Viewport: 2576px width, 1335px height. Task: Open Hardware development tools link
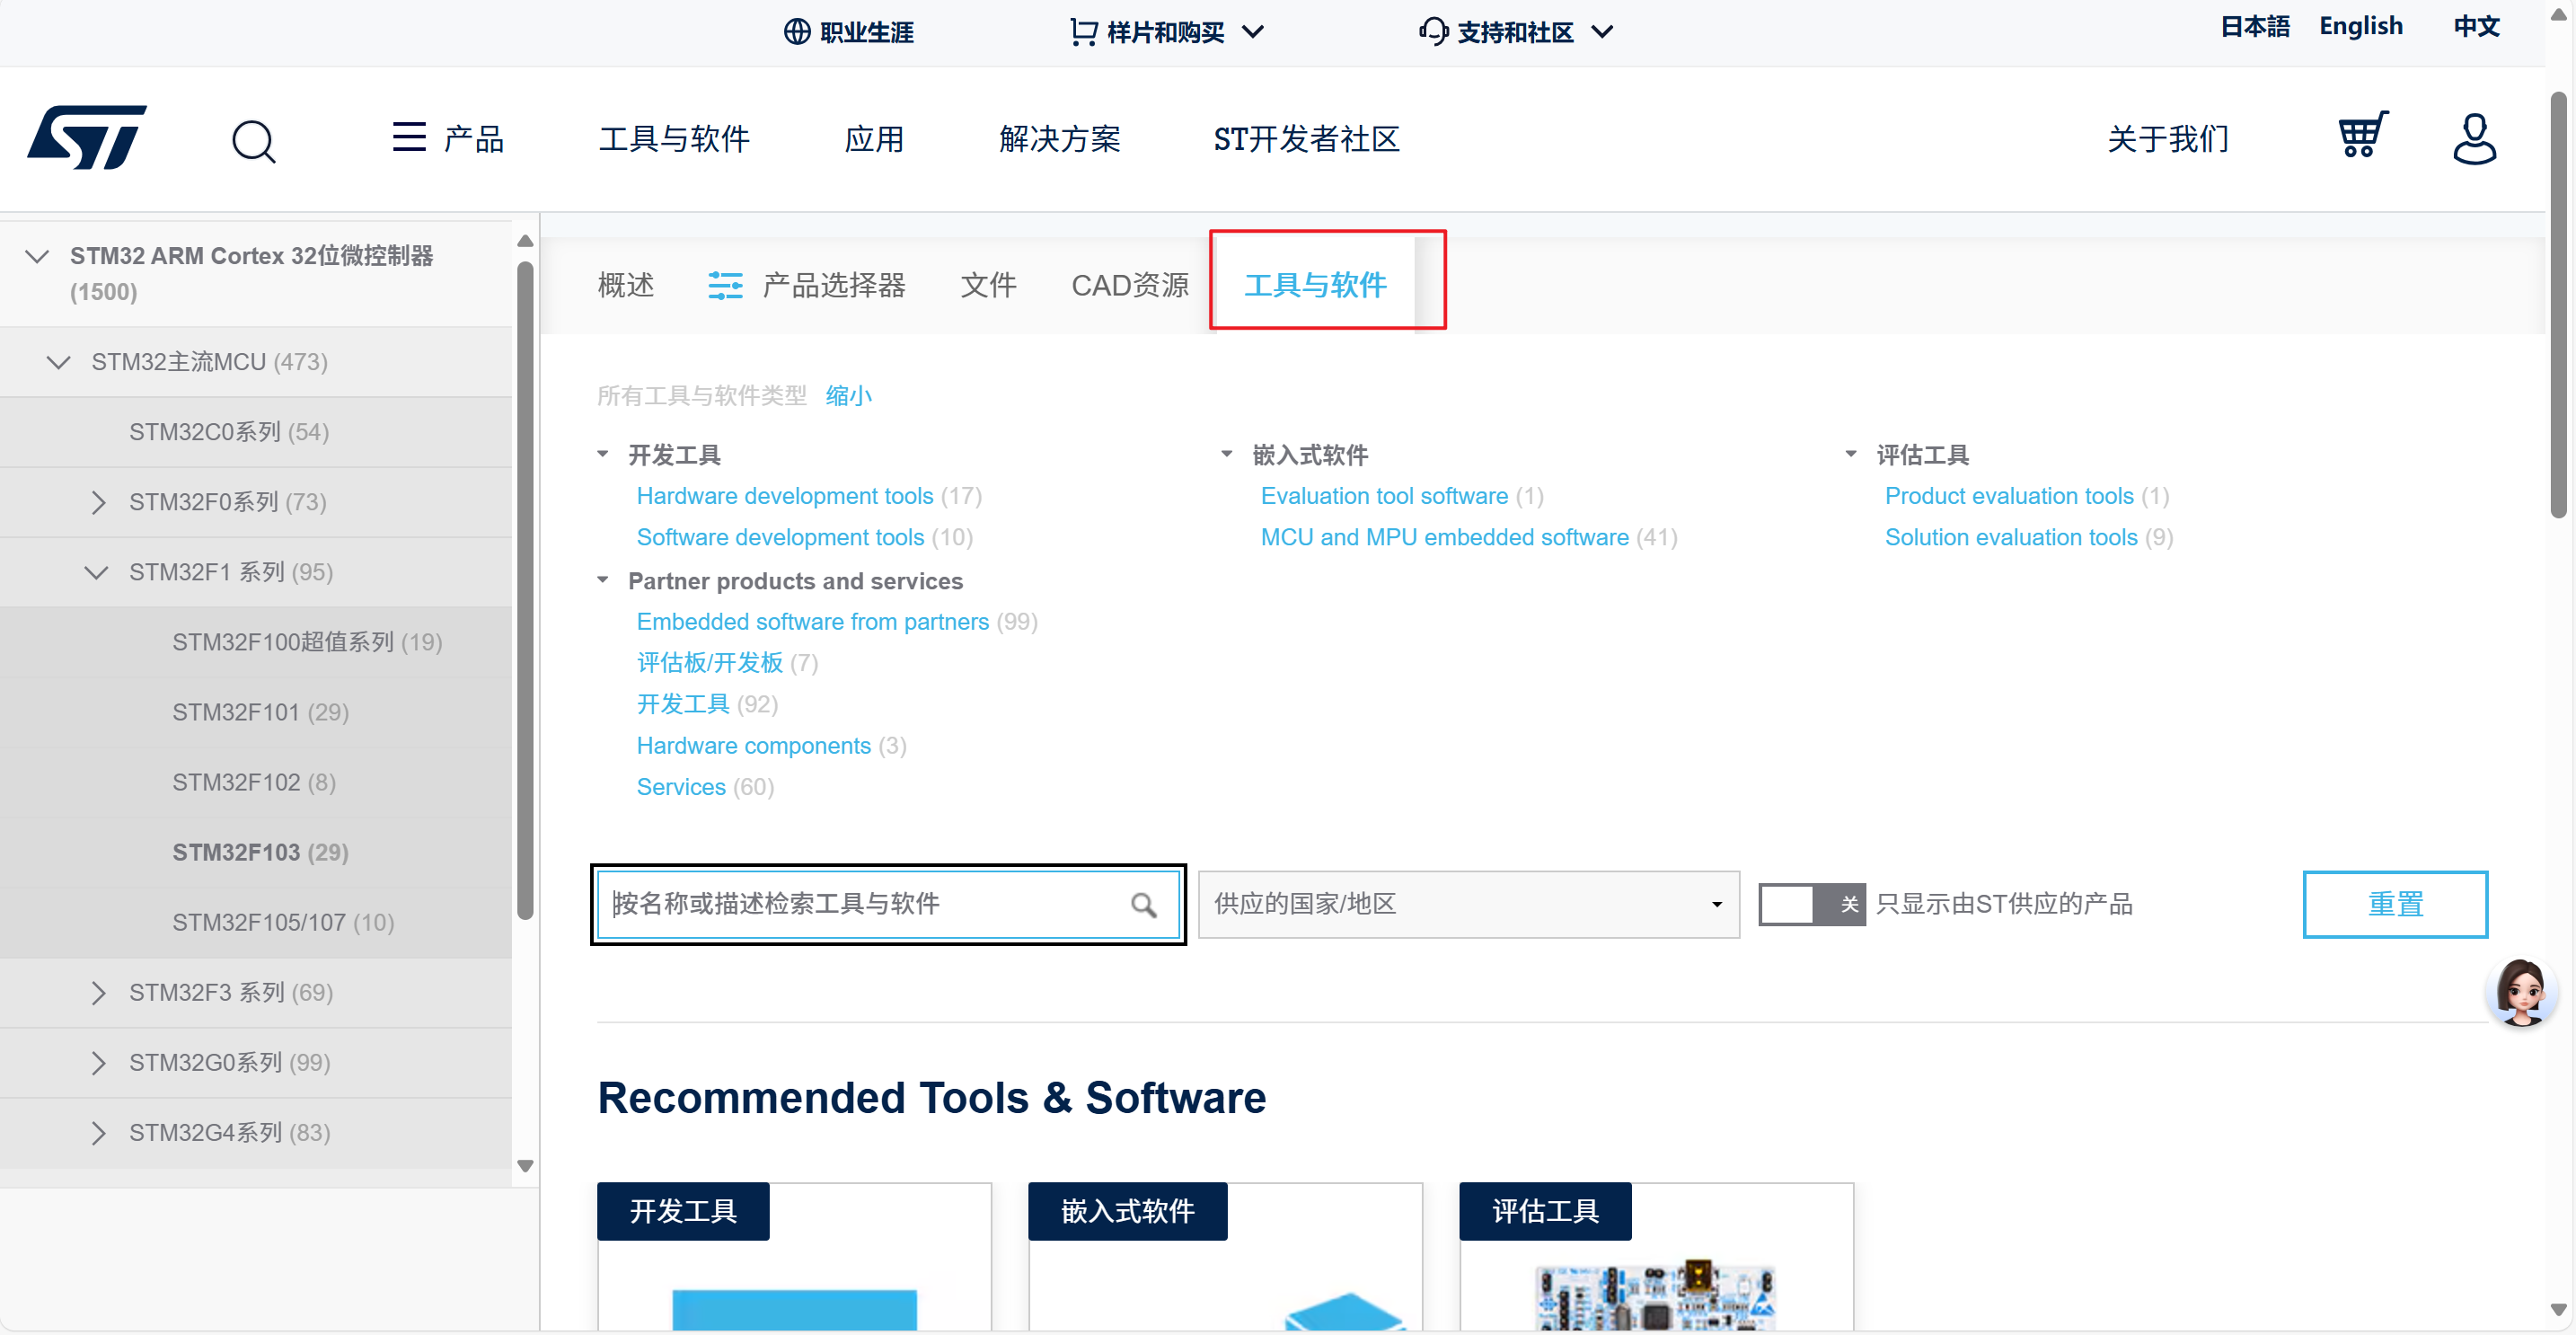coord(785,496)
